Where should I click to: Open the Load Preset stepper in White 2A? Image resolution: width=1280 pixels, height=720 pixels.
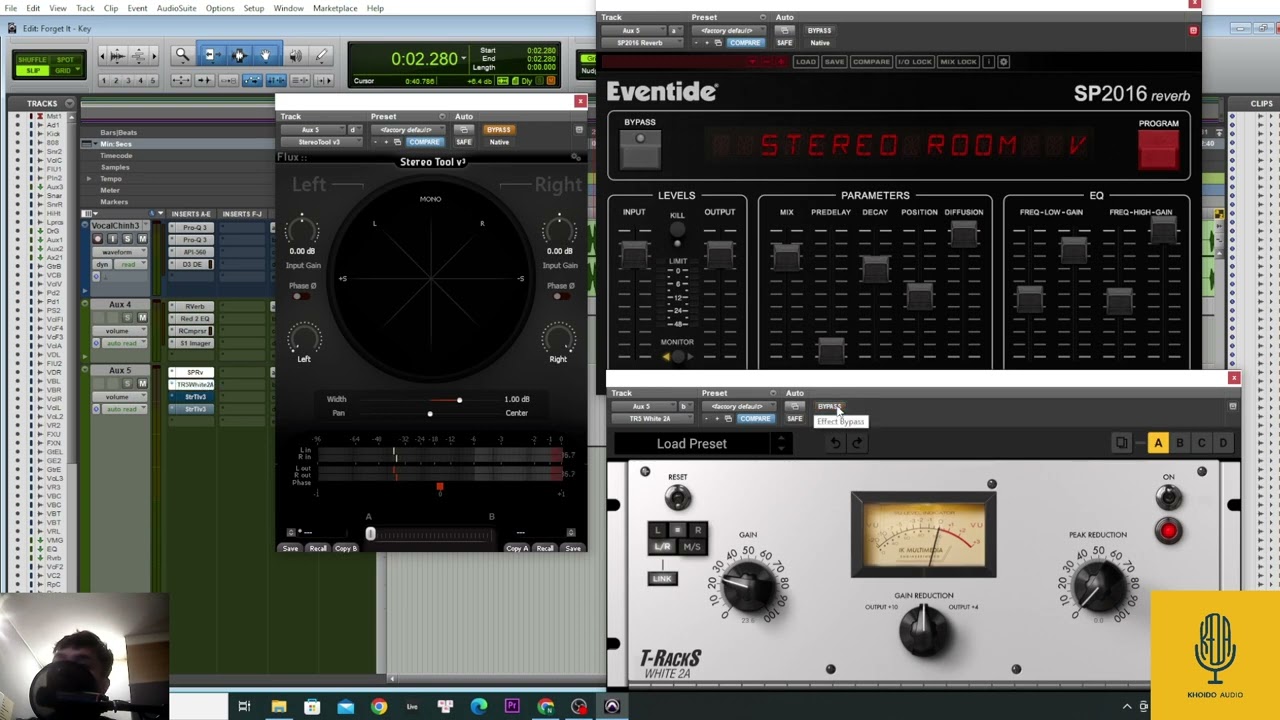click(781, 444)
